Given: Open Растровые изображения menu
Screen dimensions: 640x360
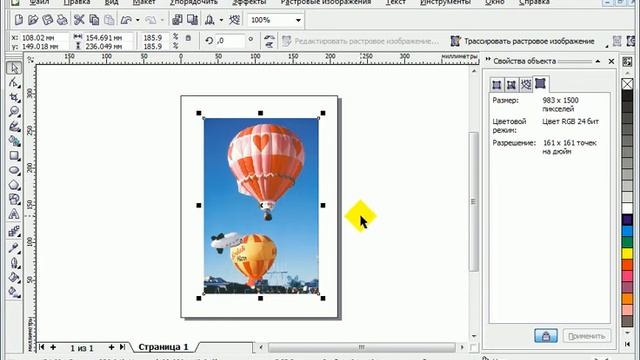Looking at the screenshot, I should click(326, 2).
